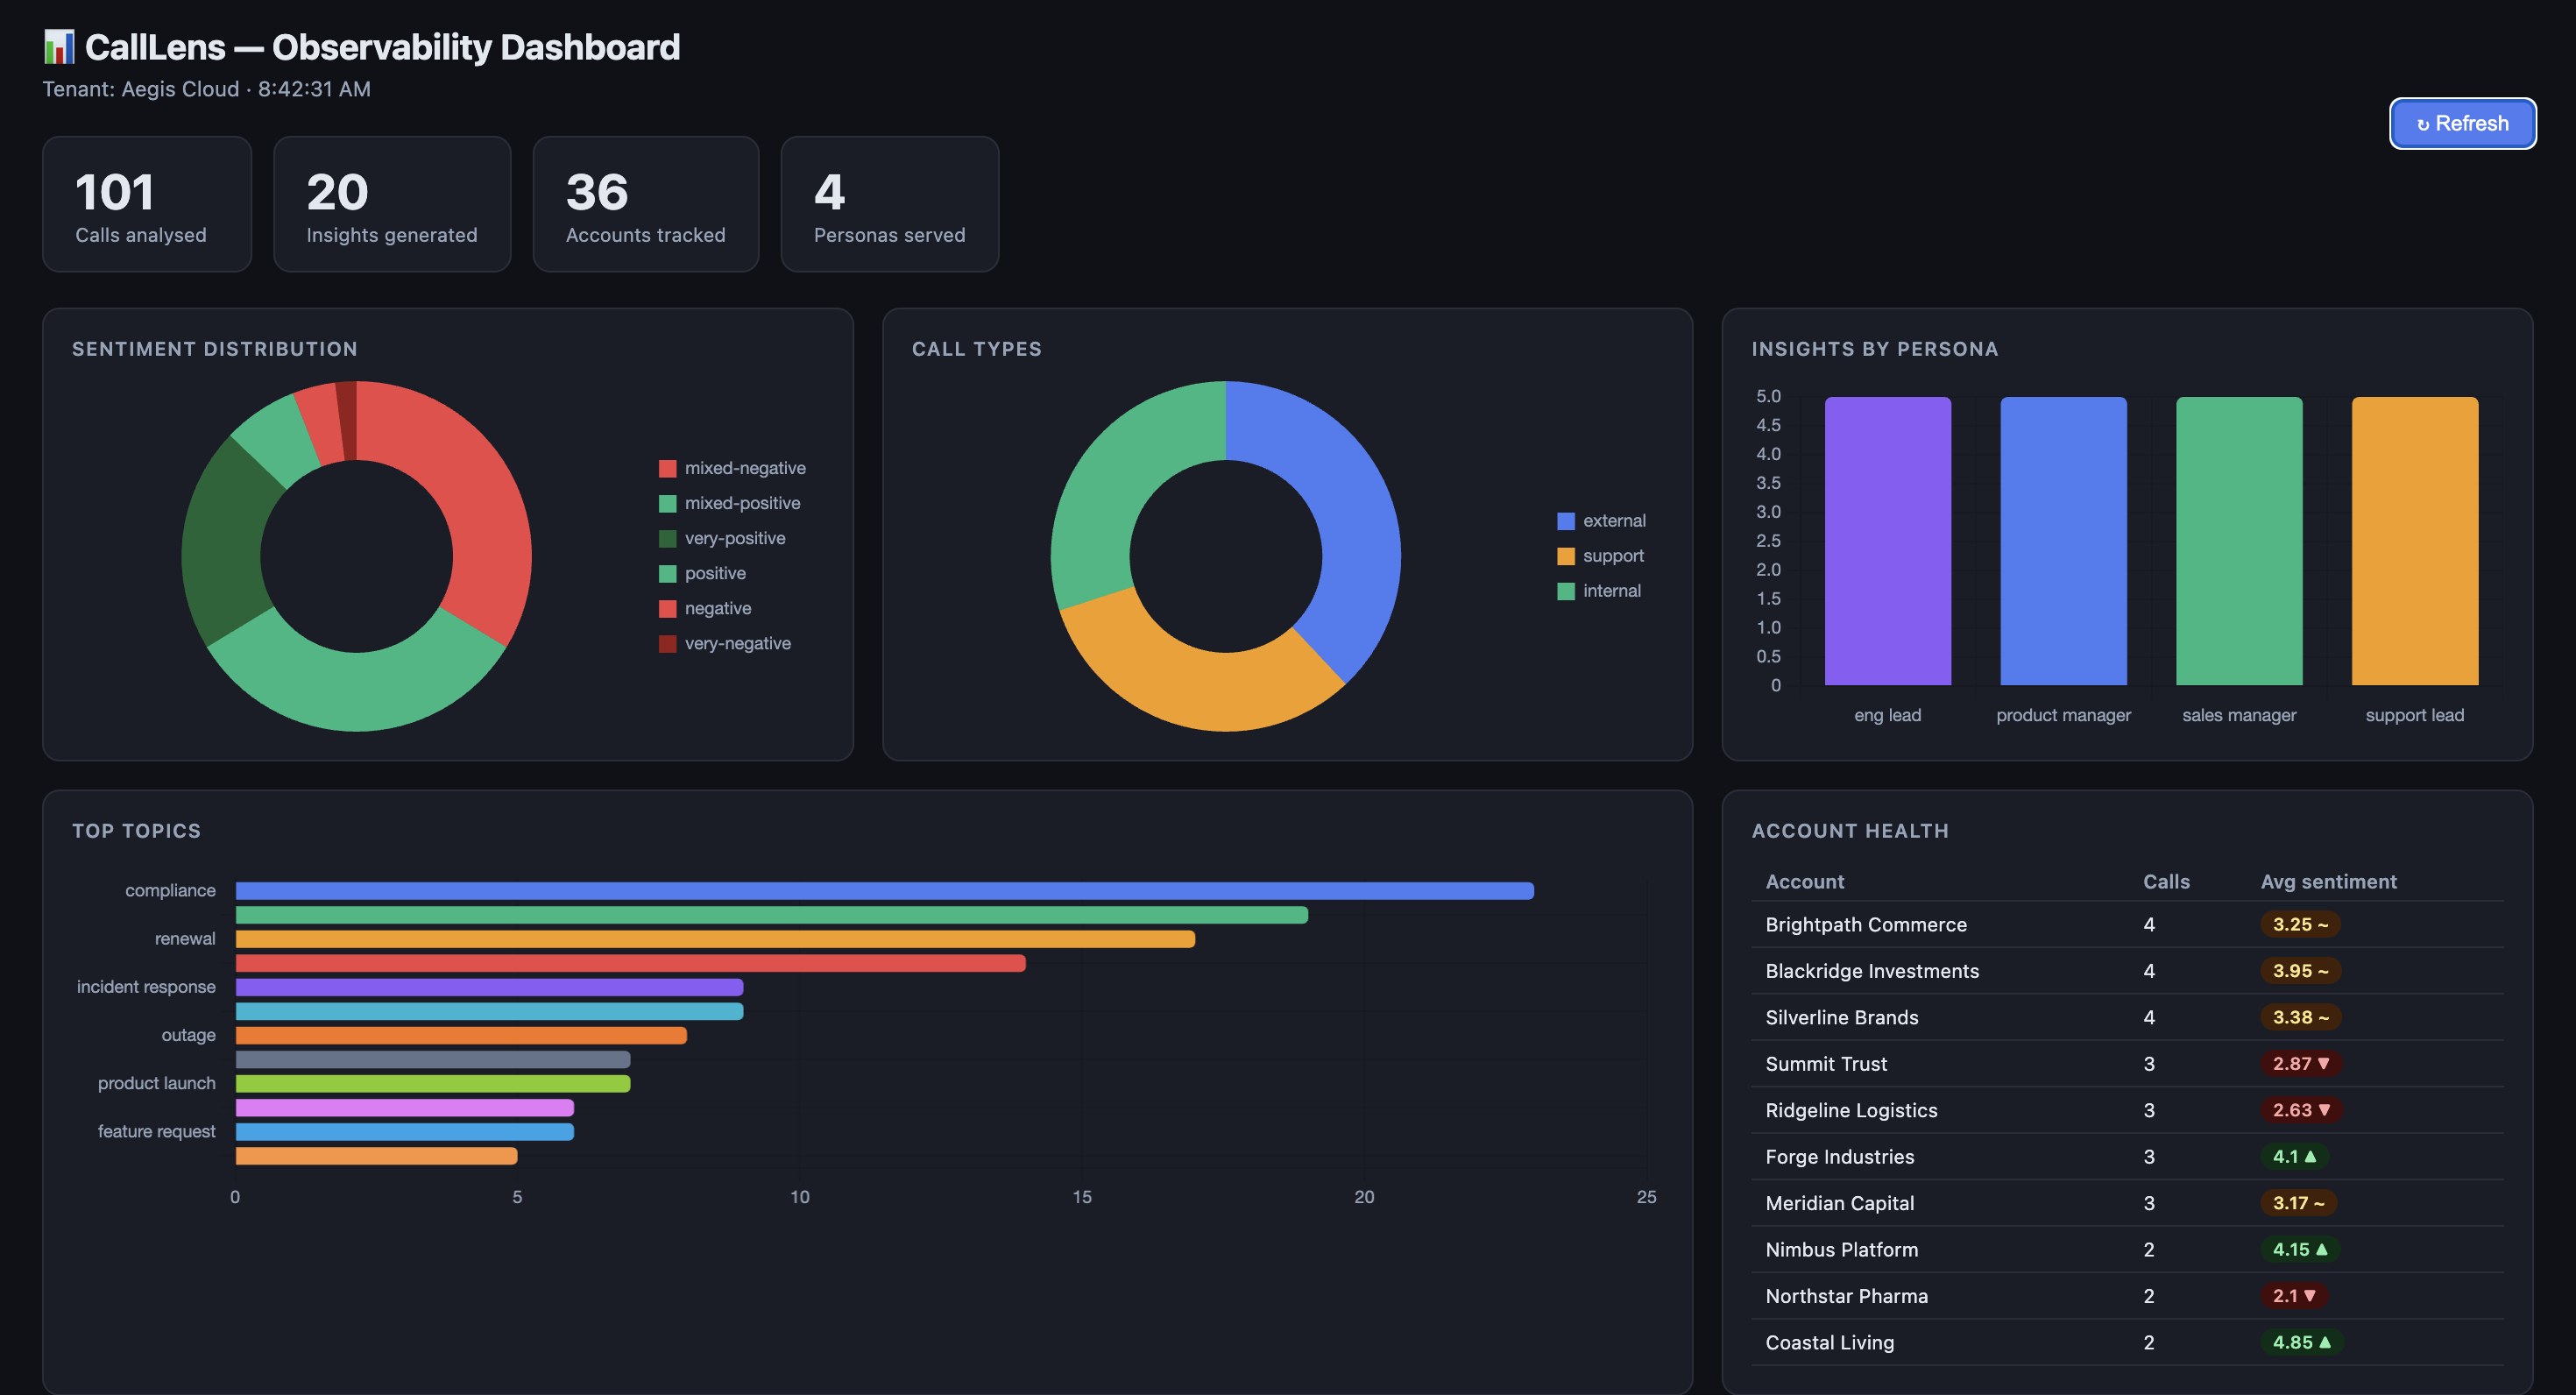2576x1395 pixels.
Task: Click the 3.17 neutral sentiment badge
Action: coord(2298,1203)
